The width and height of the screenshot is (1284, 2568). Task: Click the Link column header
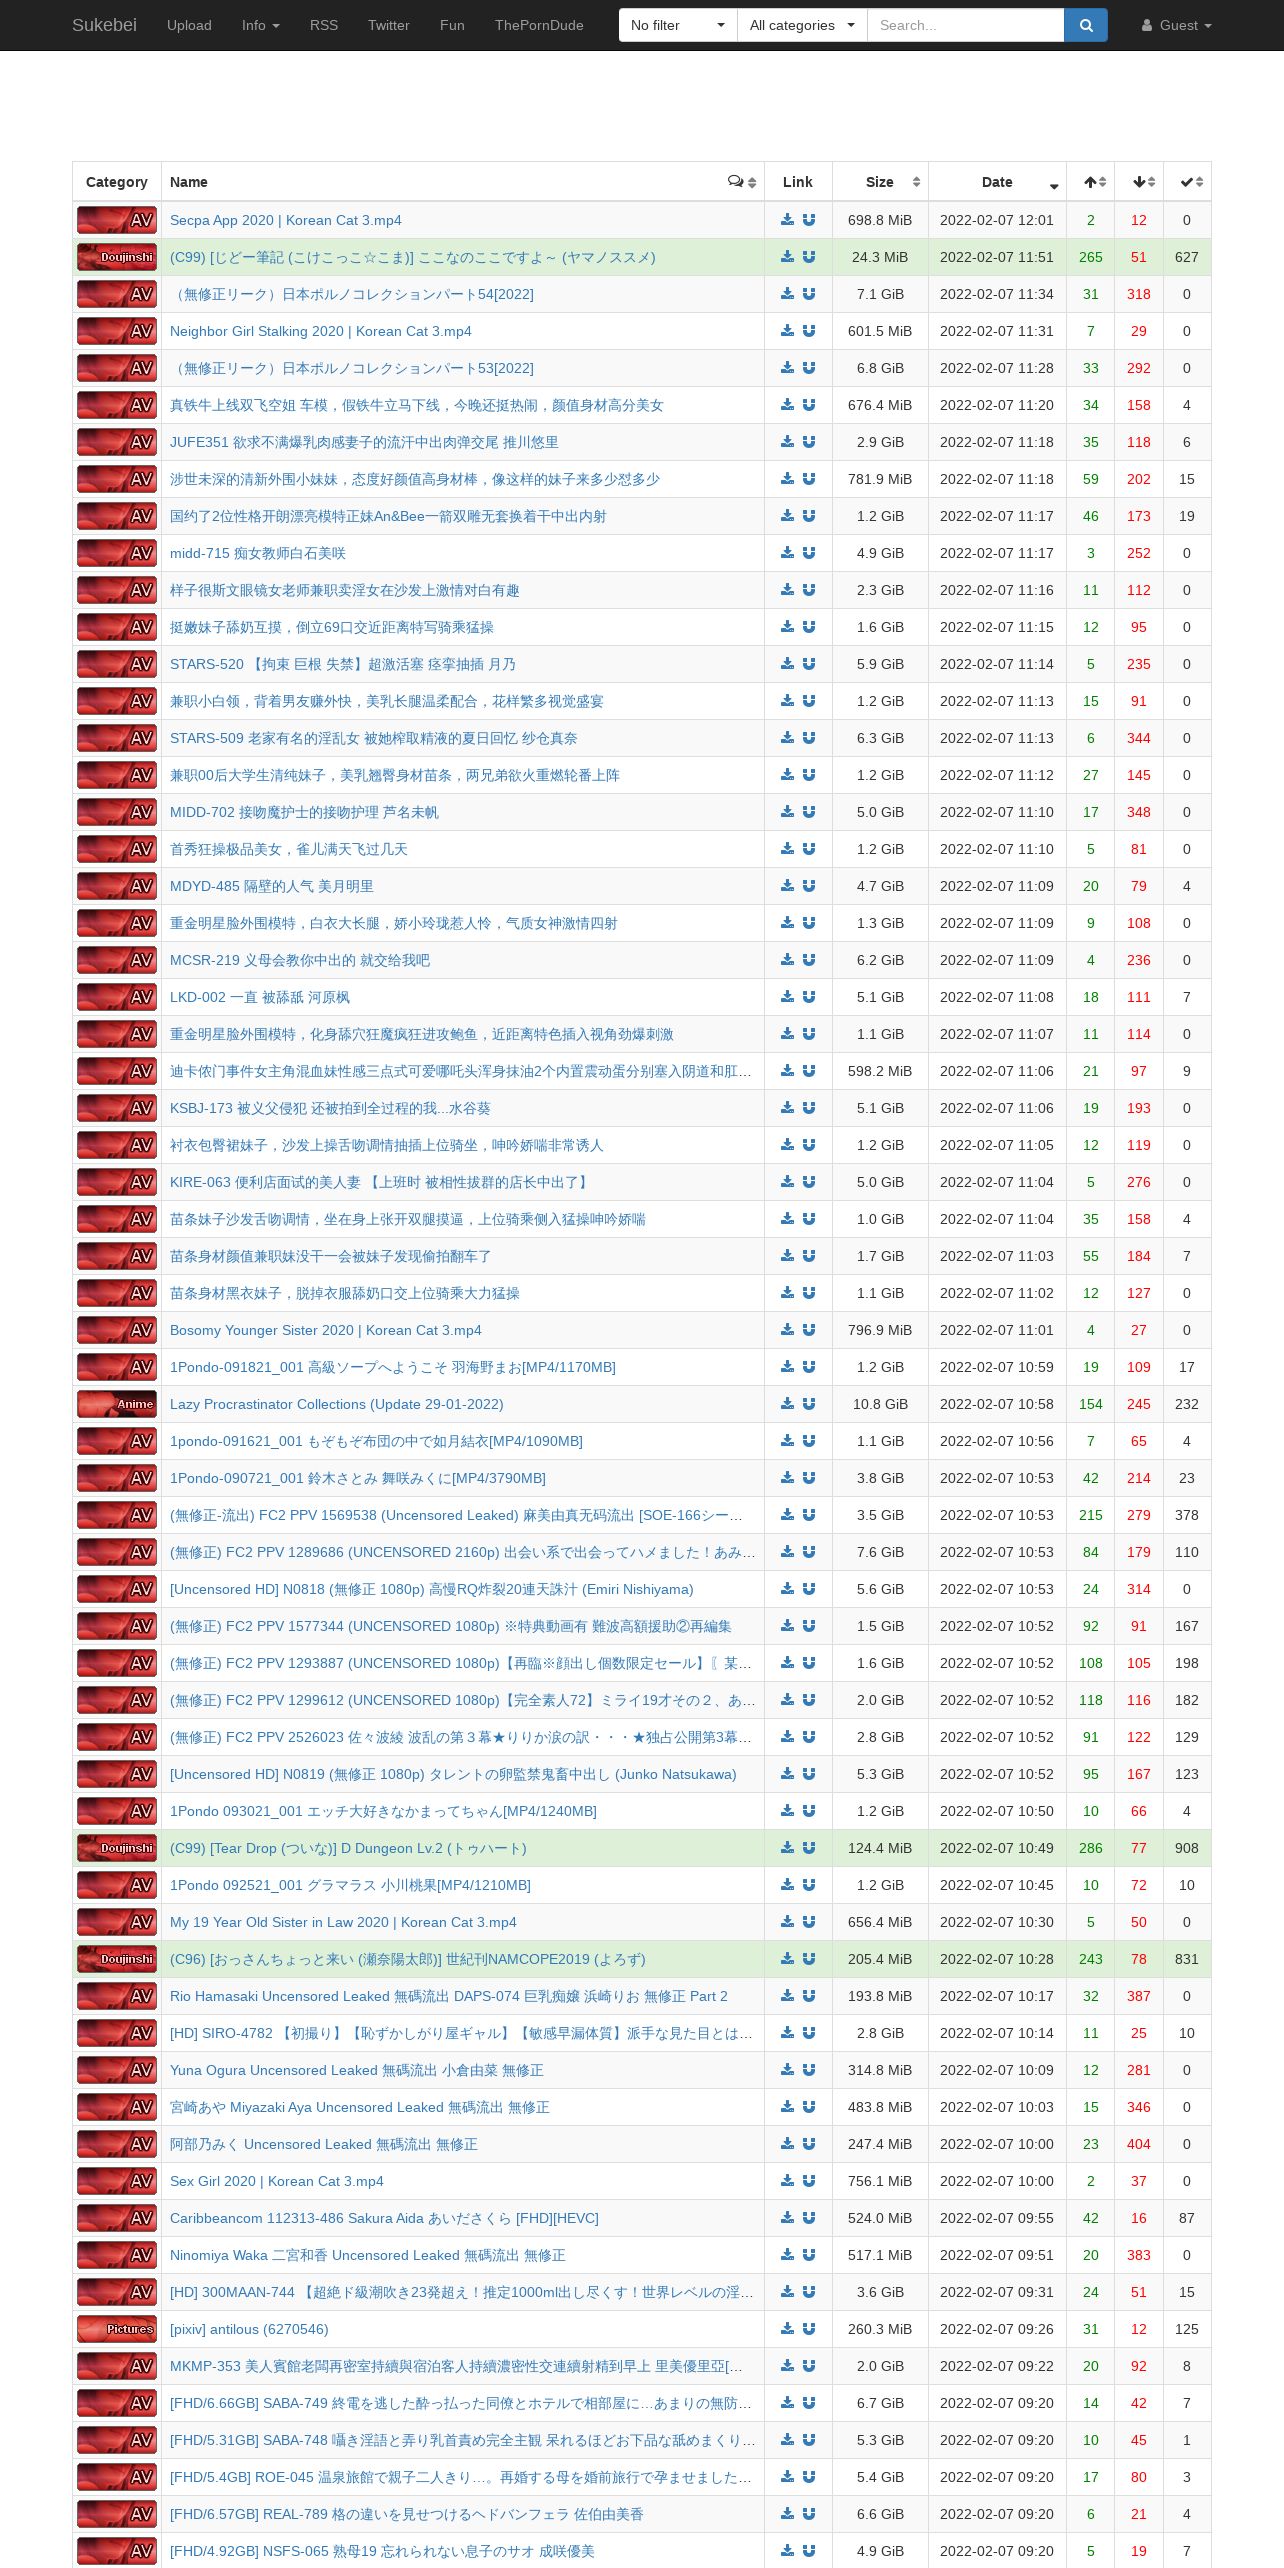pyautogui.click(x=798, y=182)
